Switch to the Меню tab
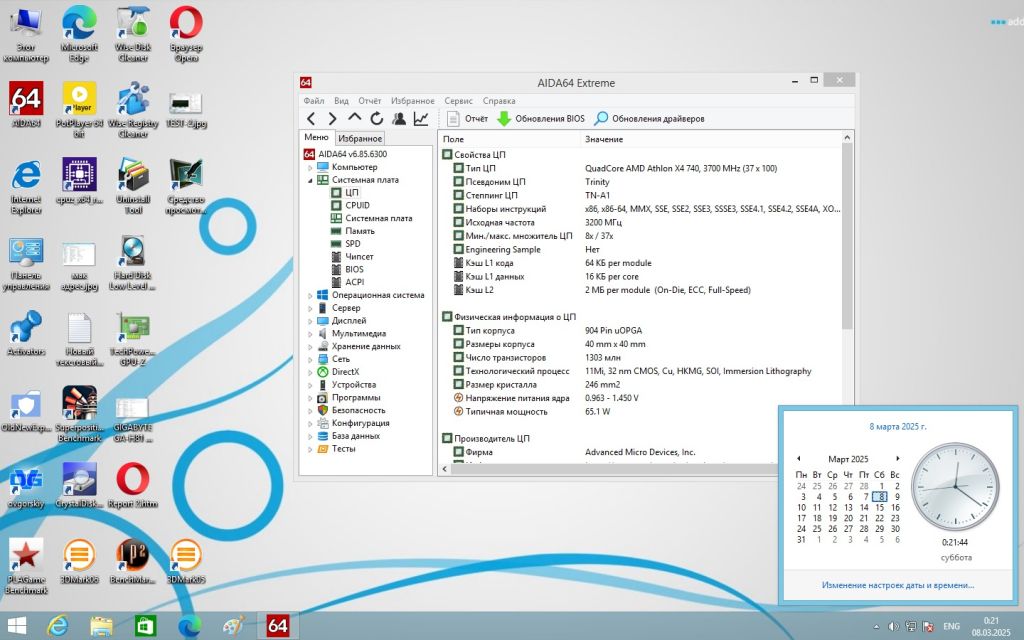The image size is (1024, 640). coord(316,137)
